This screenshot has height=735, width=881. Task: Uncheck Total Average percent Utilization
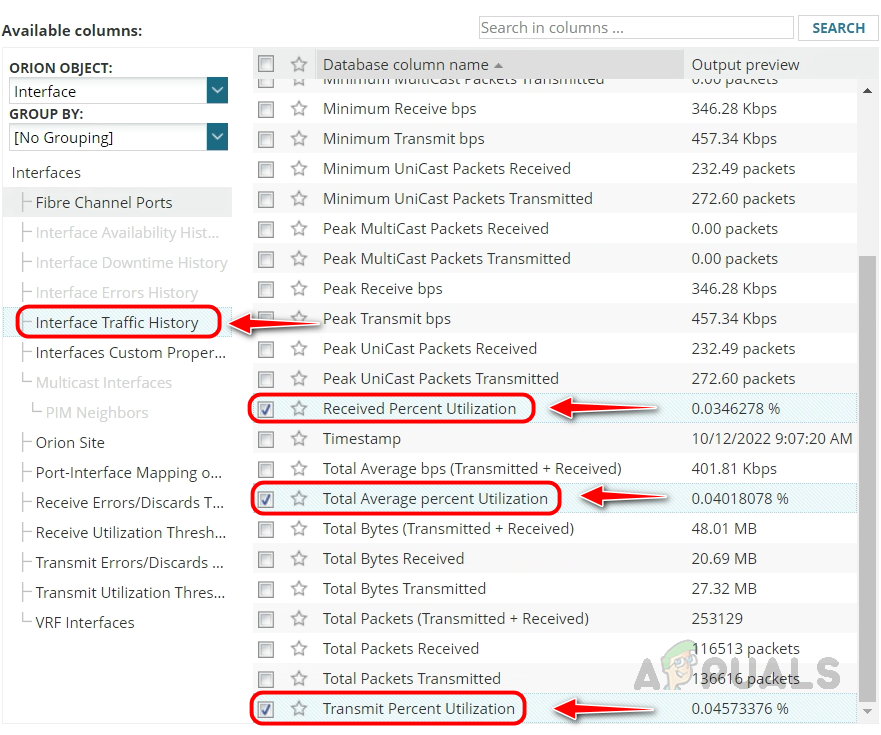point(266,499)
